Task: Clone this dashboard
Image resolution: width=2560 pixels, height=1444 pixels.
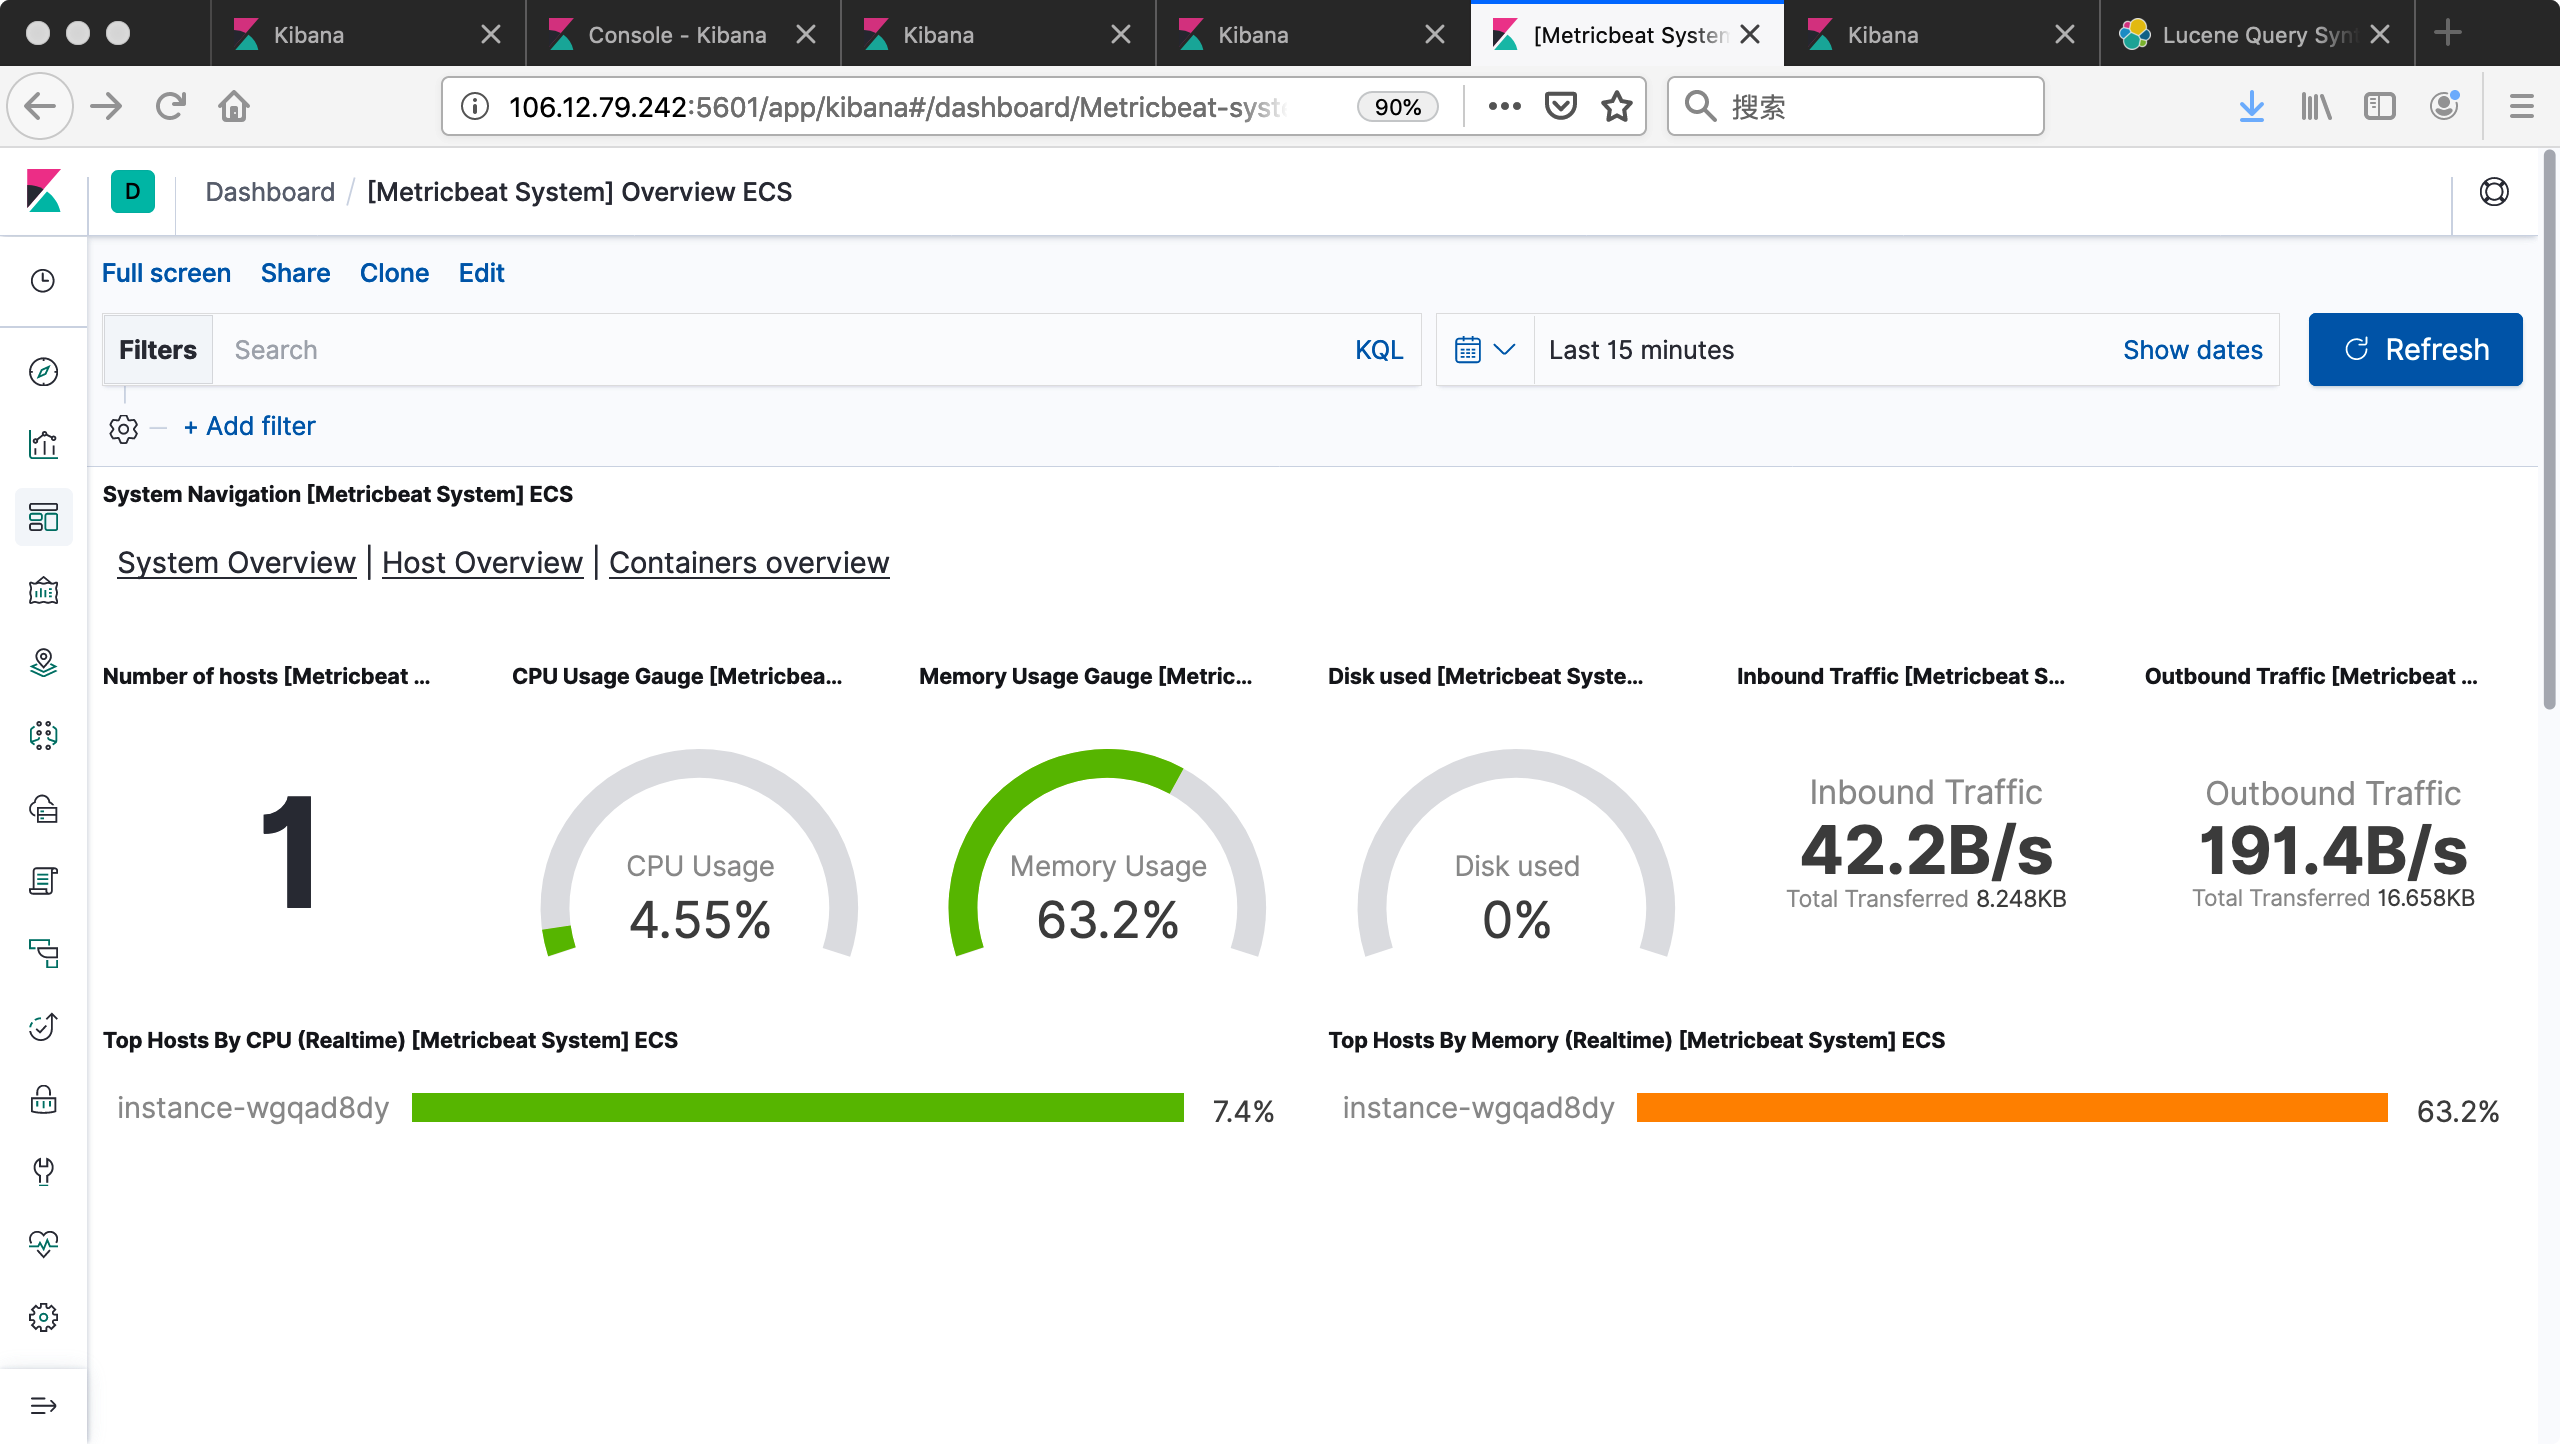Action: pyautogui.click(x=394, y=273)
